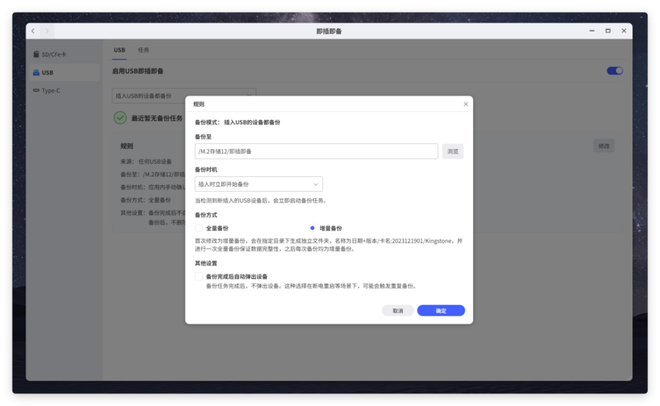The height and width of the screenshot is (406, 660).
Task: Open the 备份时机 dropdown
Action: 258,184
